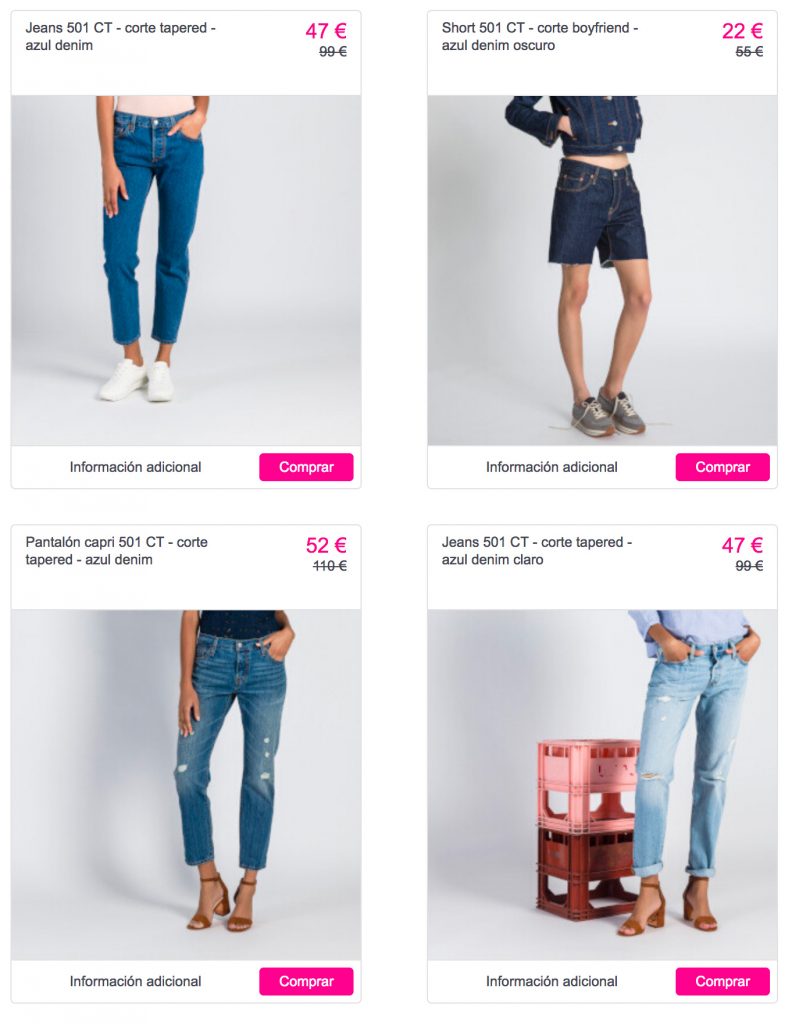Select the title Pantalón capri 501 CT

pos(117,551)
